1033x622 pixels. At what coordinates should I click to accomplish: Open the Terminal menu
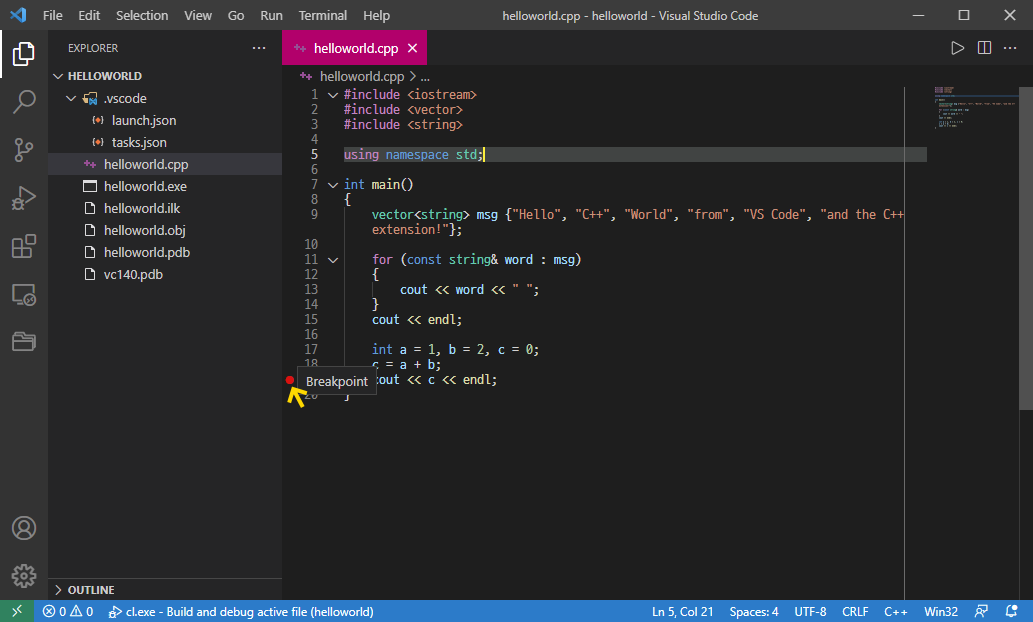pos(323,15)
